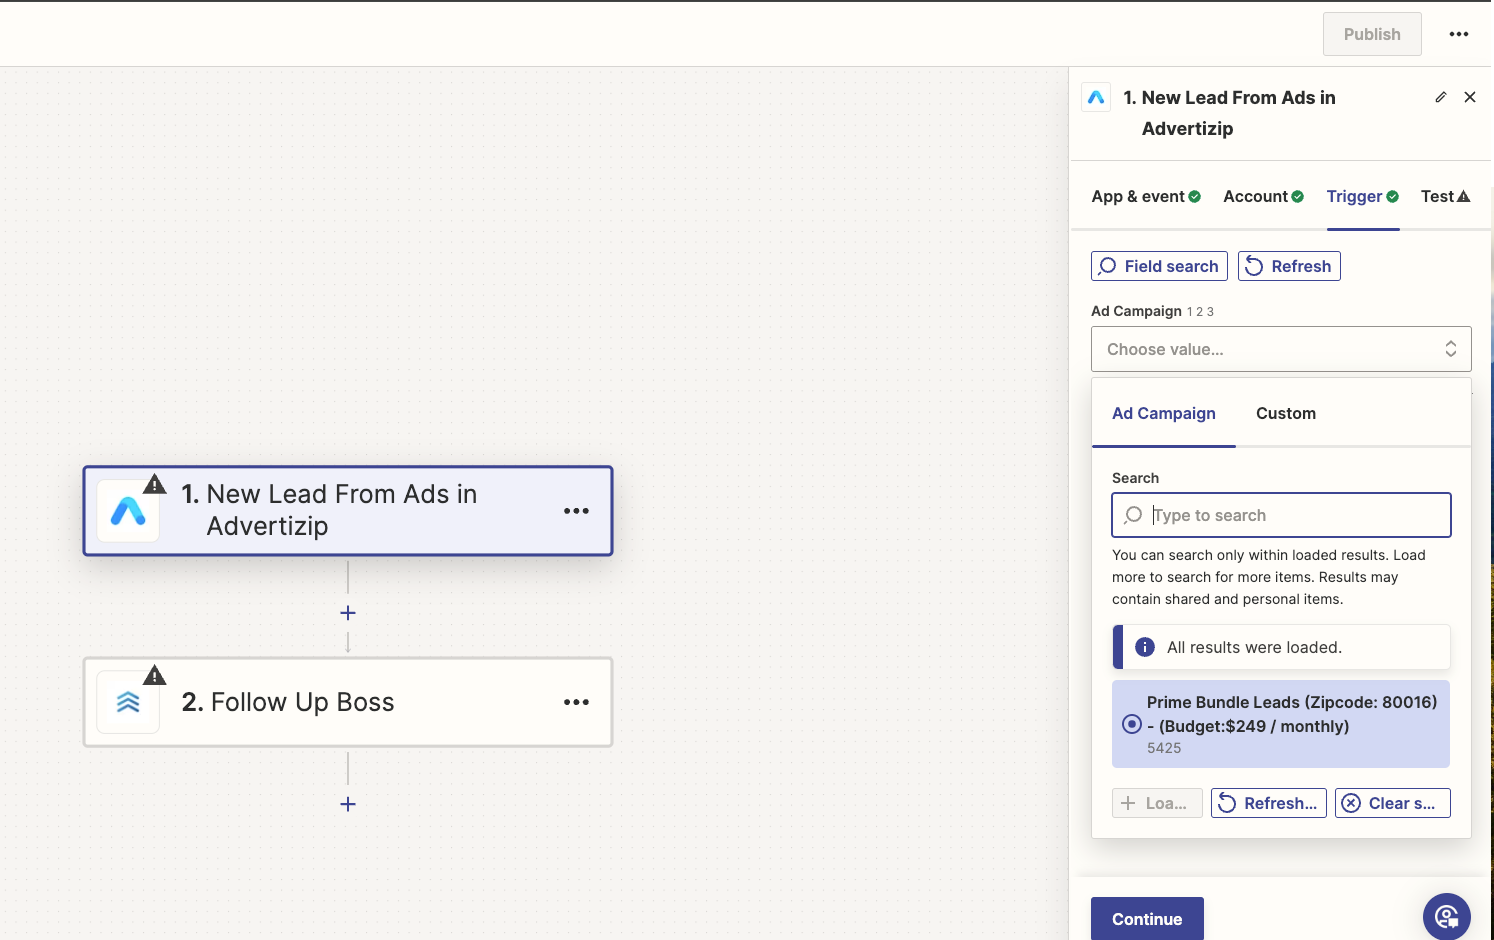Go to the Account tab

click(x=1262, y=197)
